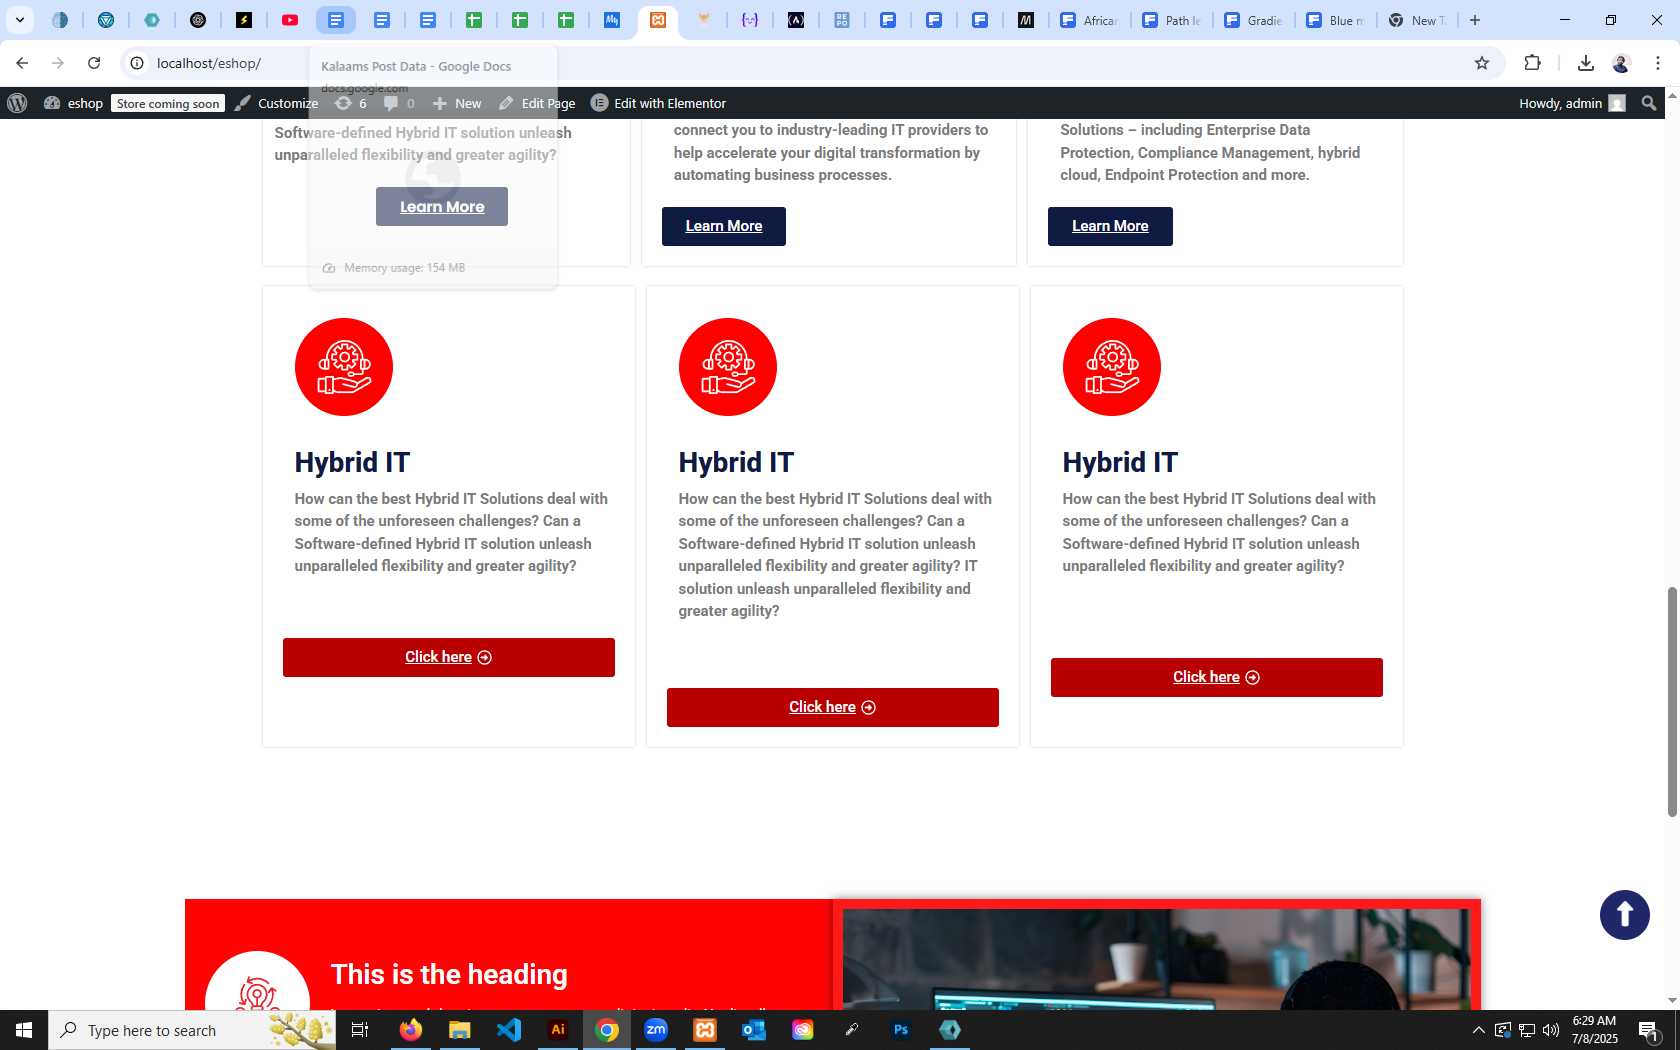
Task: Open Visual Studio Code from taskbar
Action: pos(509,1030)
